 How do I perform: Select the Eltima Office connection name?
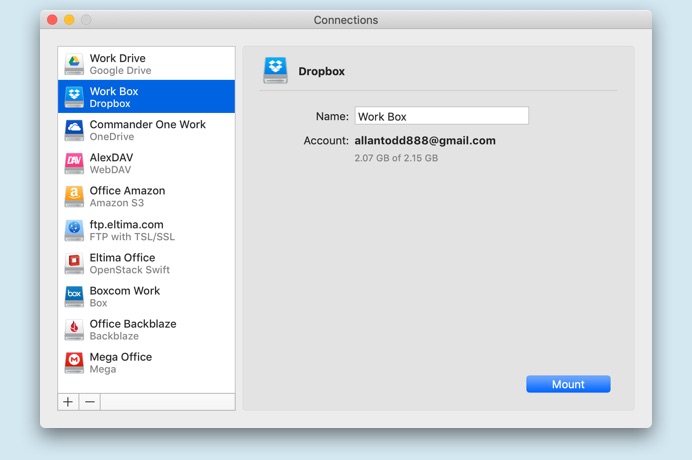122,257
